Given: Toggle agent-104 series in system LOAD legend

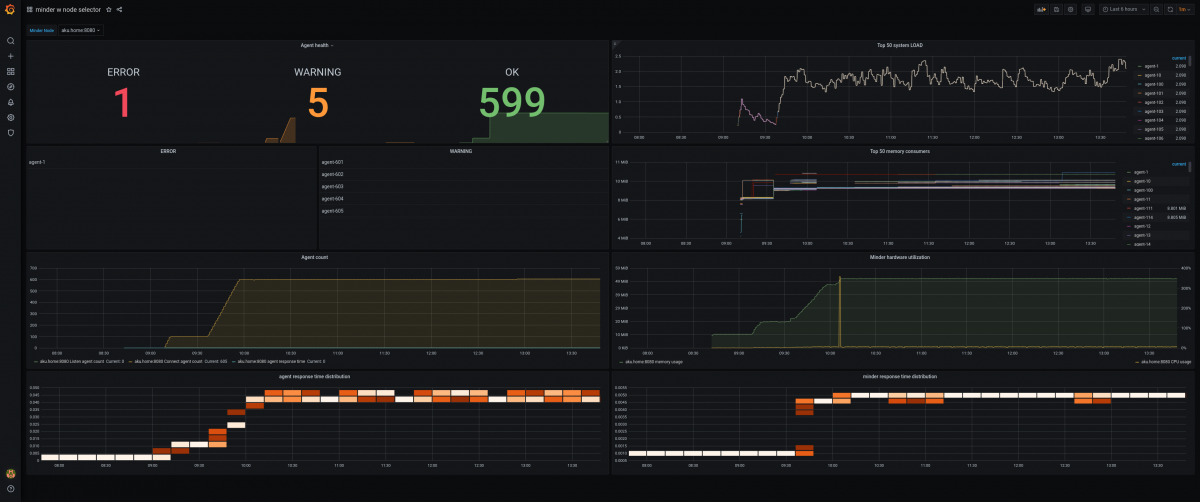Looking at the screenshot, I should [x=1152, y=120].
